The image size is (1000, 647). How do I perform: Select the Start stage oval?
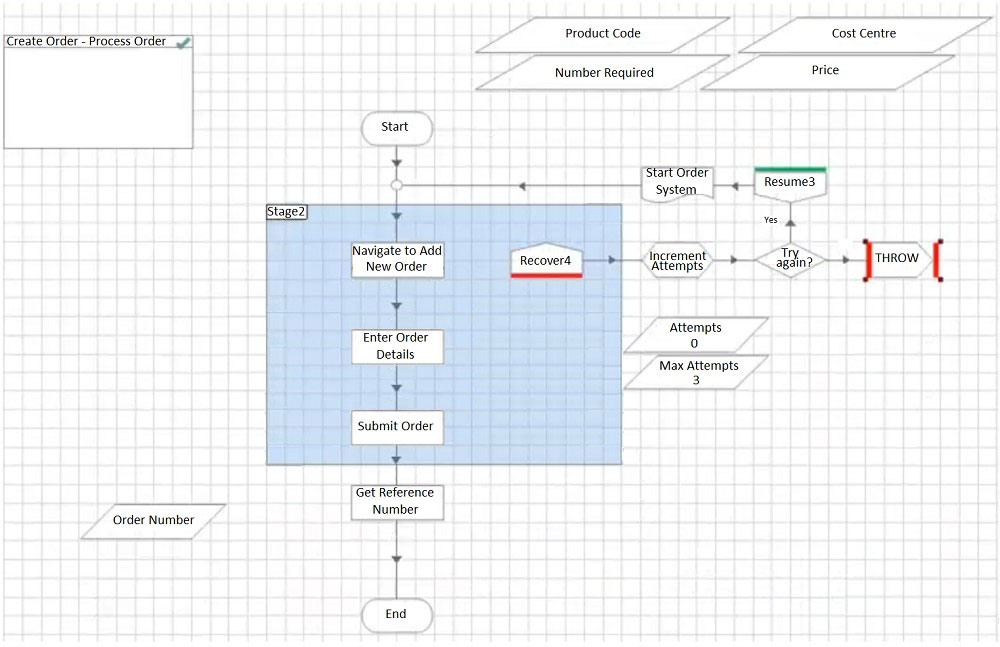tap(396, 128)
